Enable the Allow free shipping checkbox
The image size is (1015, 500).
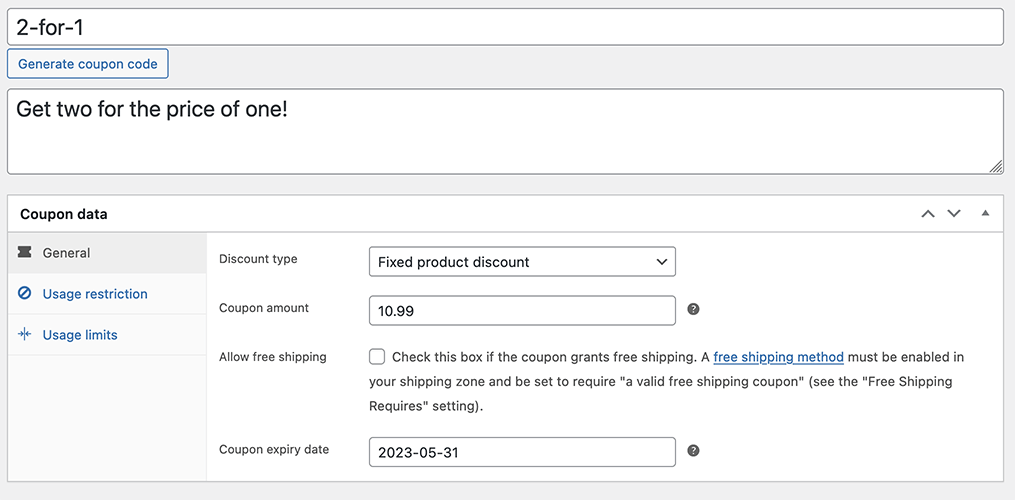click(x=377, y=357)
